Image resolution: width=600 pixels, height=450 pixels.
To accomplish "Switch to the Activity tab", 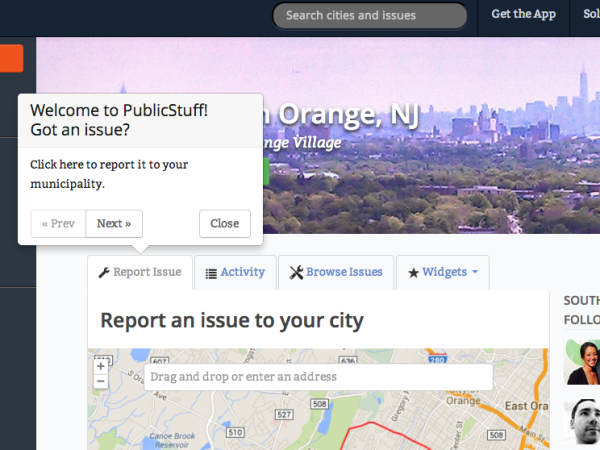I will point(235,272).
